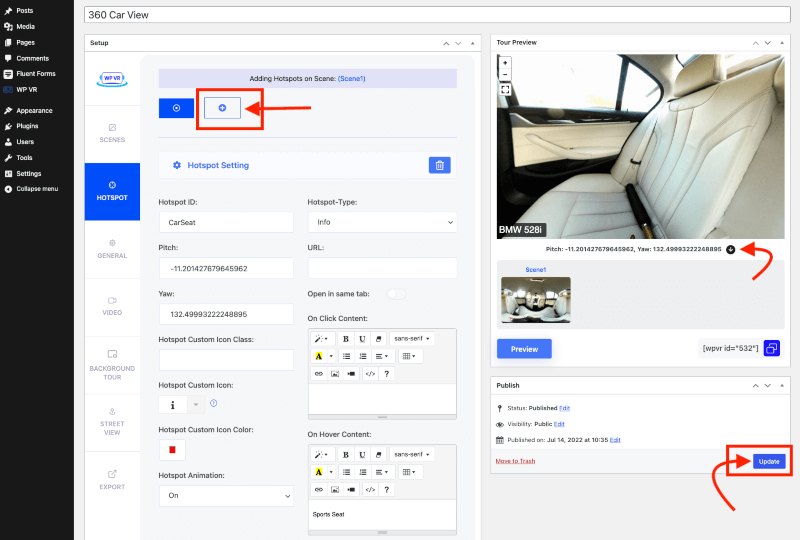The width and height of the screenshot is (800, 540).
Task: Open the Hotspot-Type dropdown
Action: (382, 223)
